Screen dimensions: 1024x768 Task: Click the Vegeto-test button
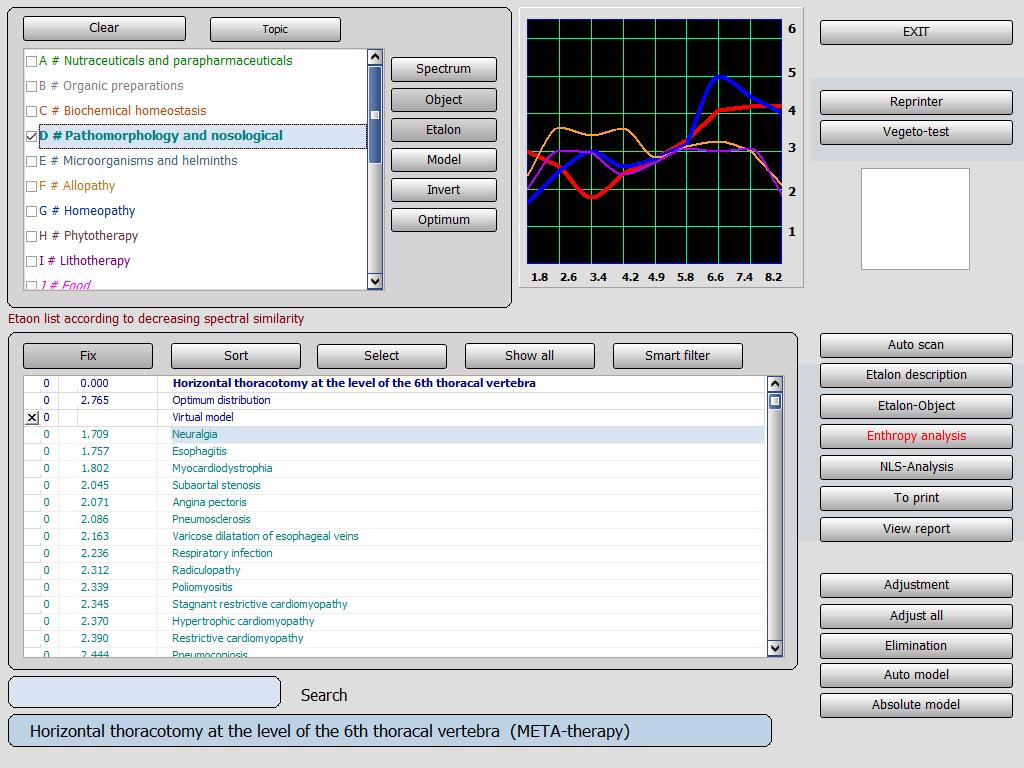tap(916, 132)
